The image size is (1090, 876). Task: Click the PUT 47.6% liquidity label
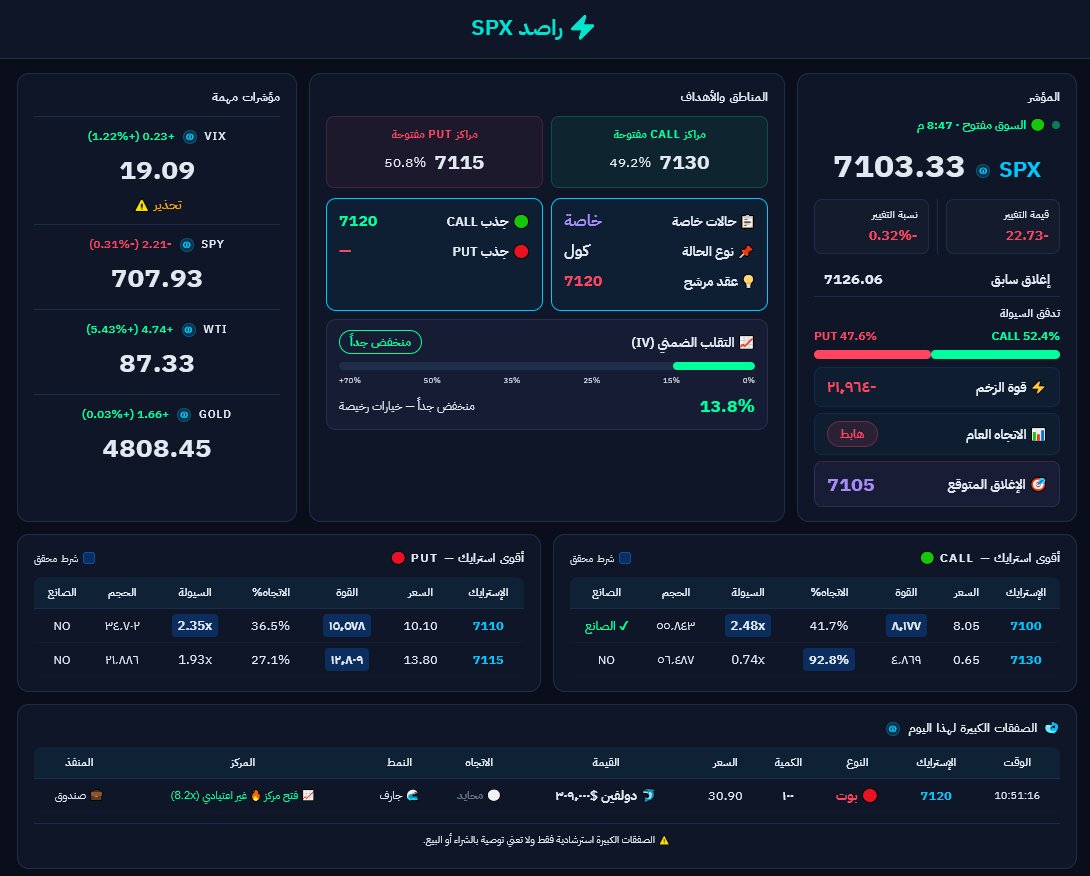tap(845, 336)
